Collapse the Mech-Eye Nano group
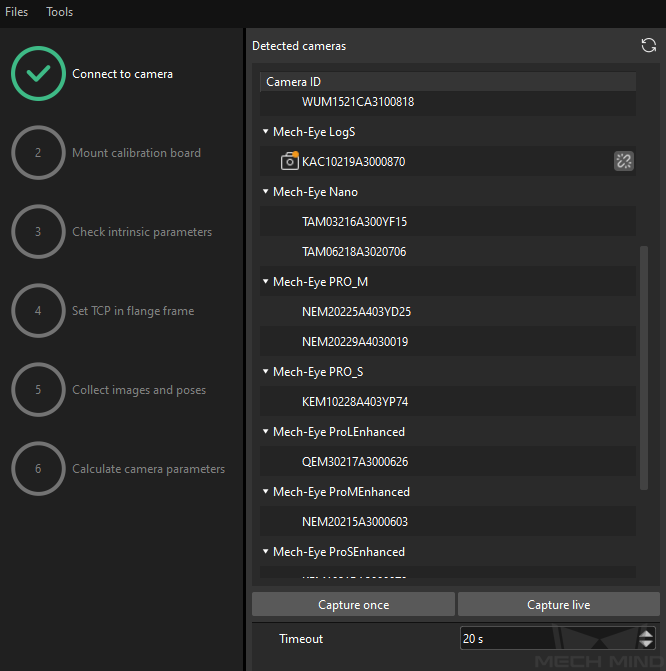 (x=265, y=191)
